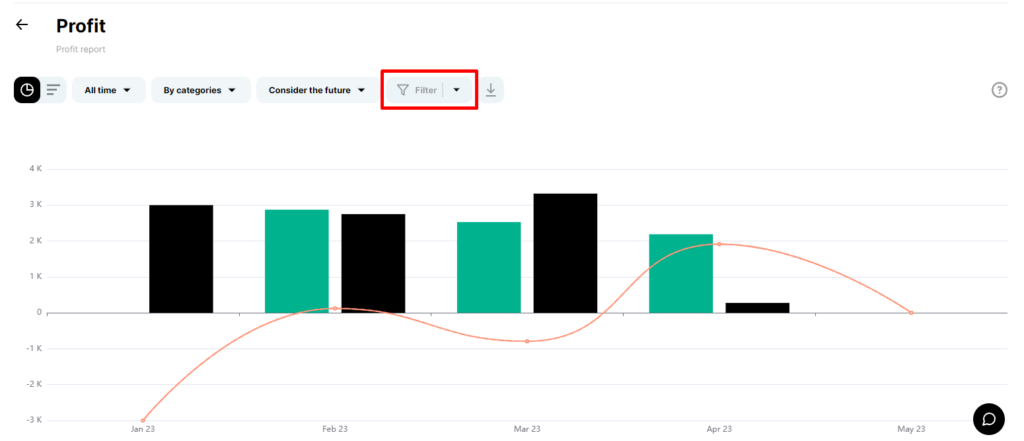Click the 2 K axis label
This screenshot has width=1024, height=441.
[x=36, y=240]
